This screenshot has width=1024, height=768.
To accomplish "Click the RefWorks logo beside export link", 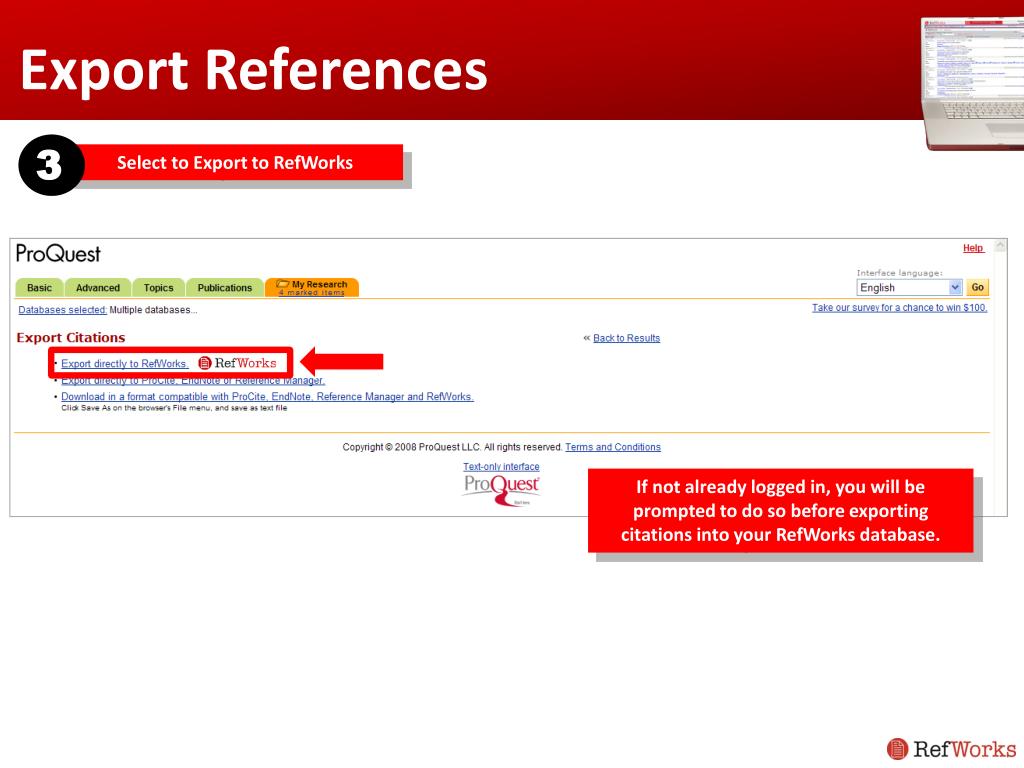I will [237, 363].
